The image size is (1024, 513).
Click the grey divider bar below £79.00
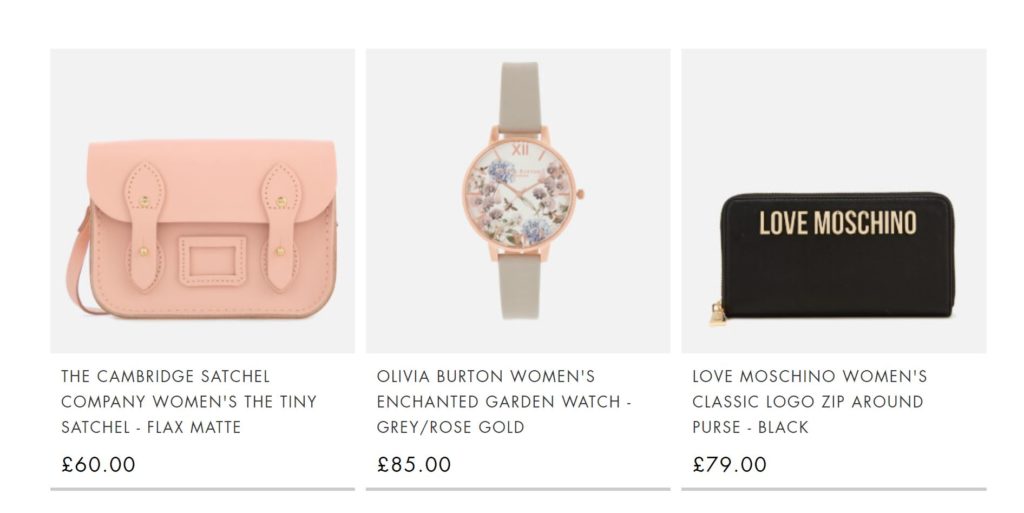(x=834, y=488)
